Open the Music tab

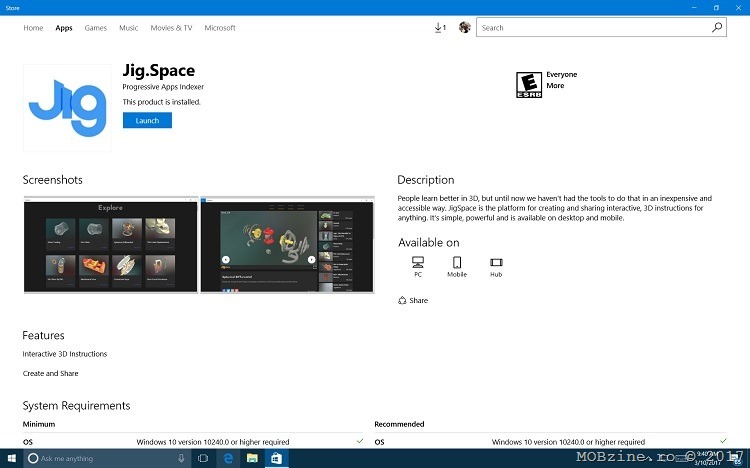point(129,28)
